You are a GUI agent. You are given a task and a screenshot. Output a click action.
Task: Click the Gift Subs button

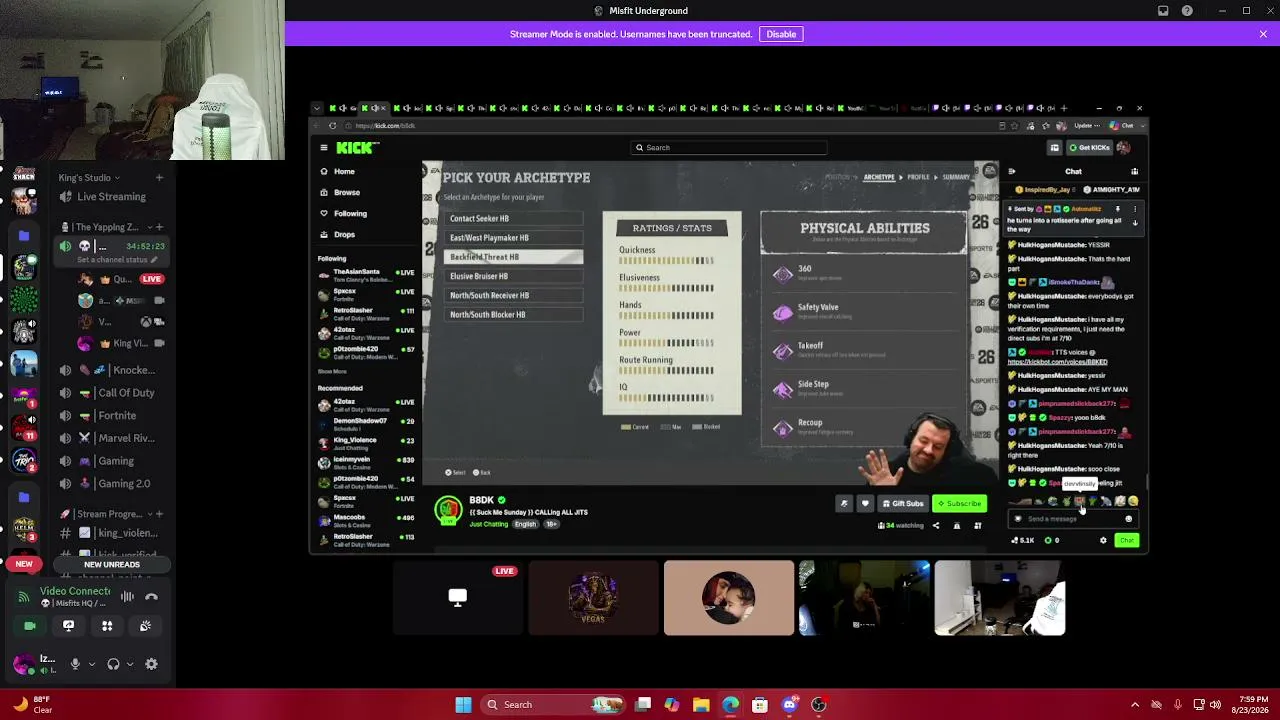pyautogui.click(x=902, y=503)
